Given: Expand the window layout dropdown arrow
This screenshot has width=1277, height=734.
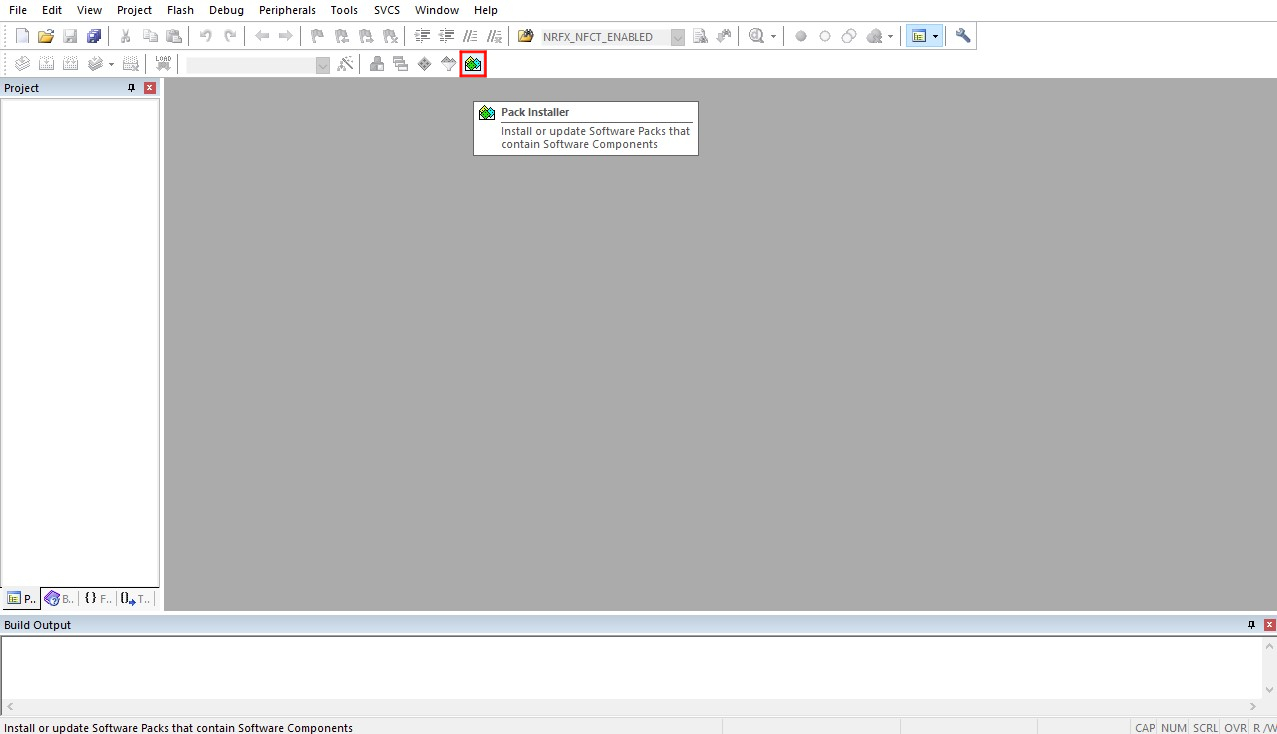Looking at the screenshot, I should (x=935, y=36).
